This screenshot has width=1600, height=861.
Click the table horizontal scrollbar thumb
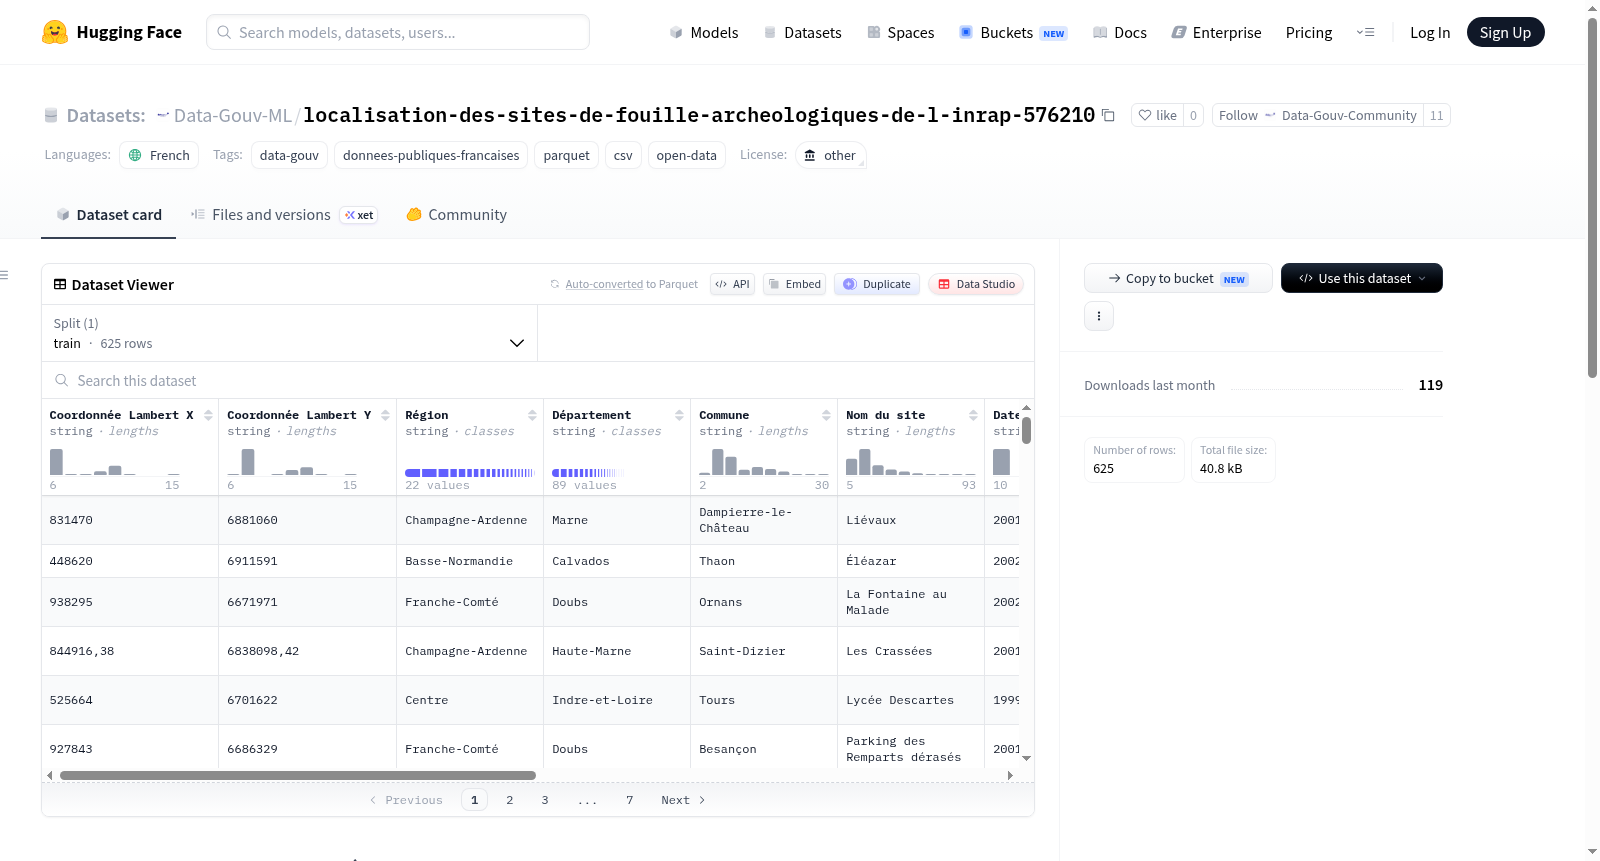[x=298, y=775]
